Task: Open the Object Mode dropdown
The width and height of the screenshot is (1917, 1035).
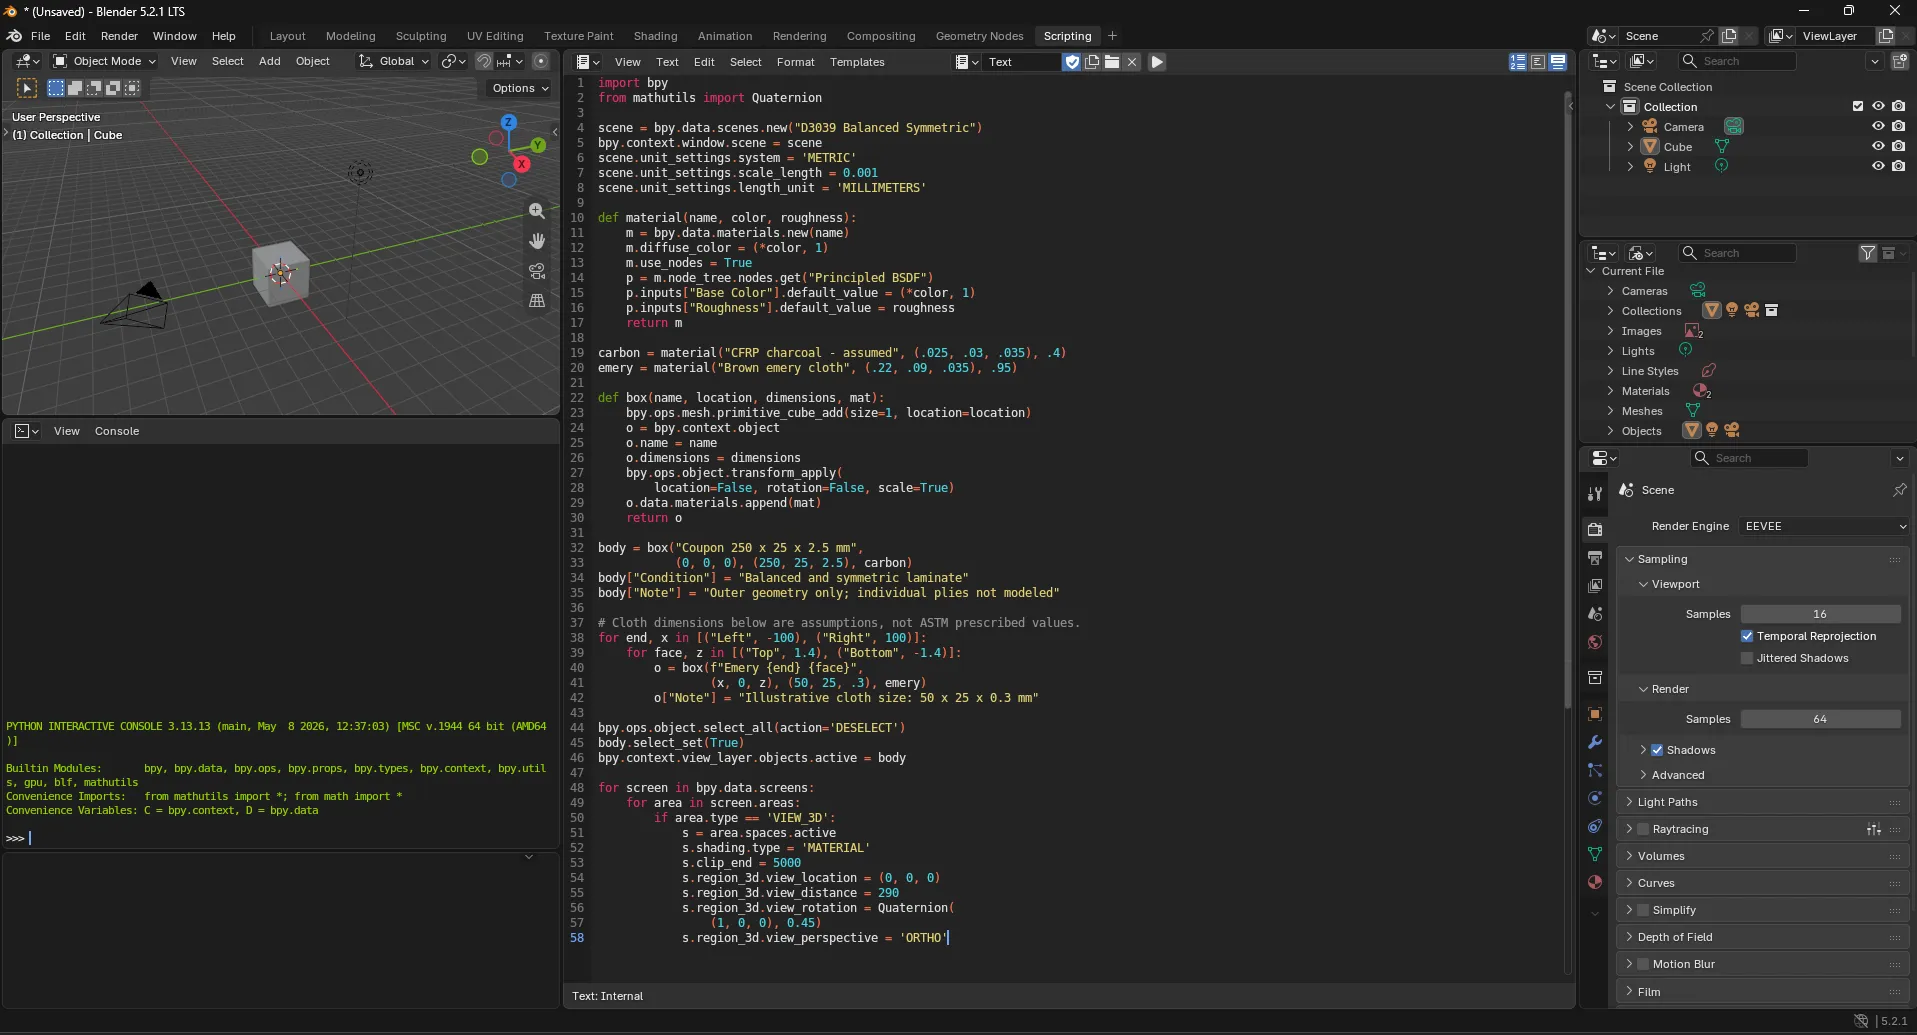Action: click(104, 61)
